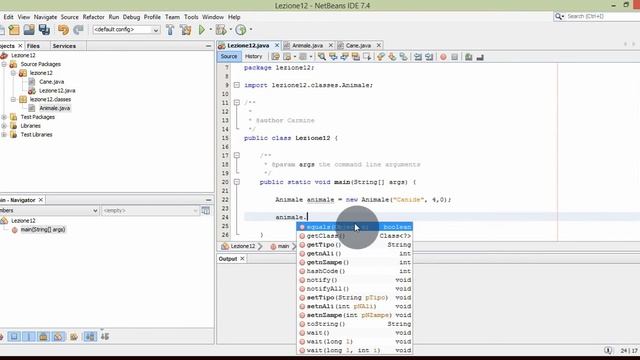Click the Uncomment code editor icon
Image resolution: width=640 pixels, height=360 pixels.
(x=480, y=57)
